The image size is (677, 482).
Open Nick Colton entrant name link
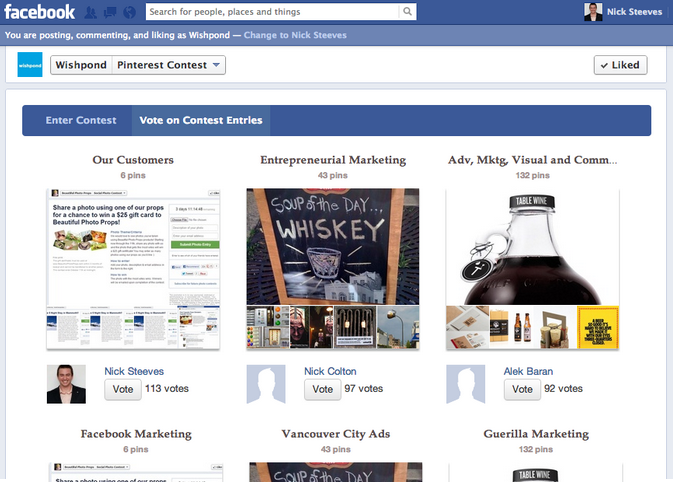click(x=330, y=371)
